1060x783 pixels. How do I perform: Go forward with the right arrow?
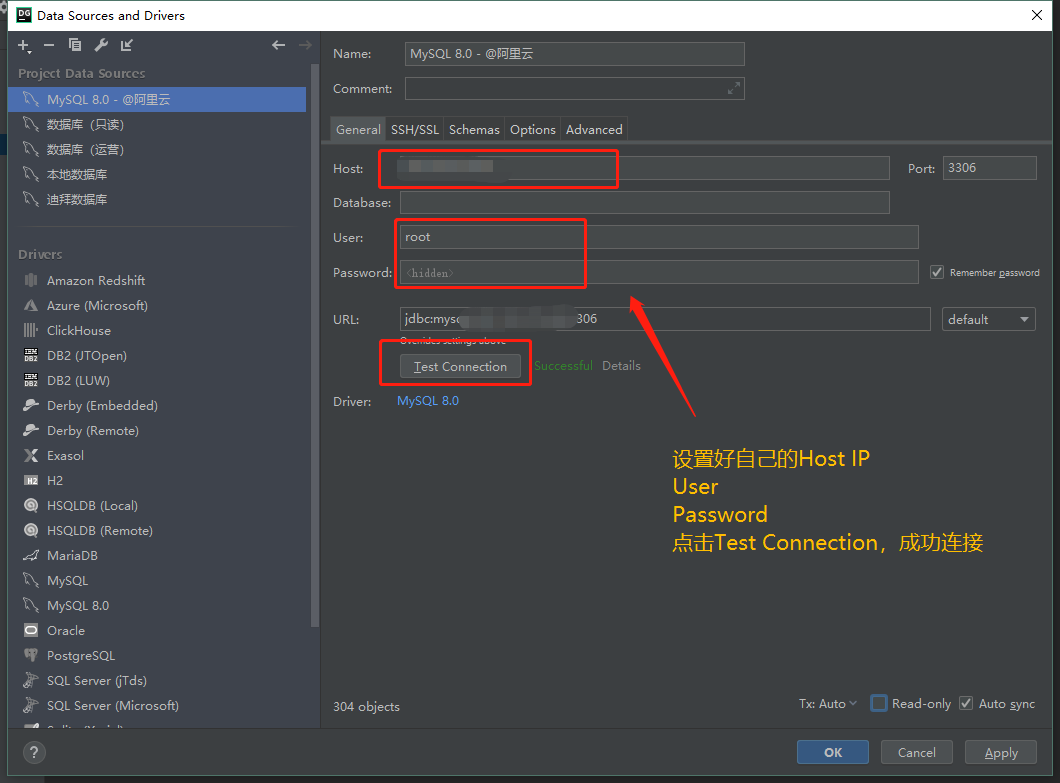pyautogui.click(x=305, y=45)
